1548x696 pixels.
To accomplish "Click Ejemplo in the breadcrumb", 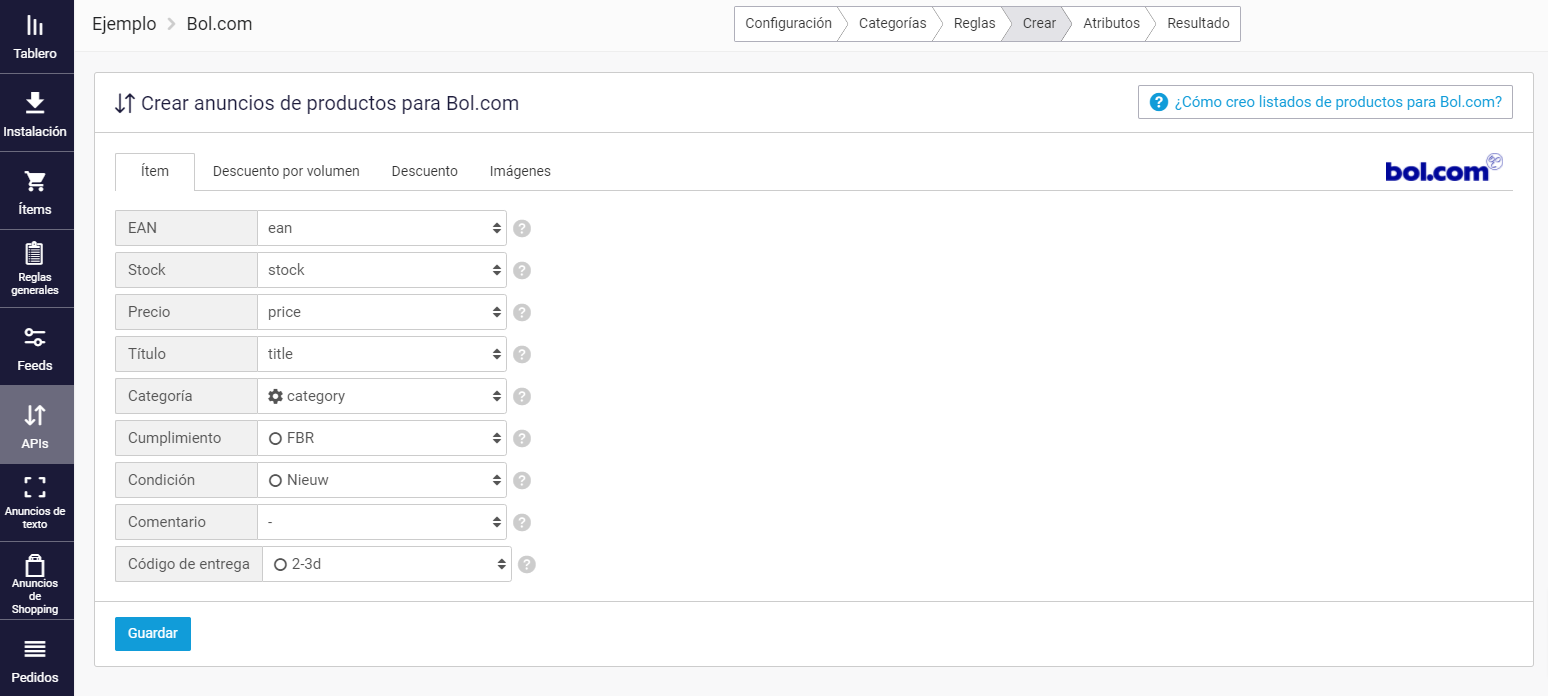I will (x=124, y=24).
